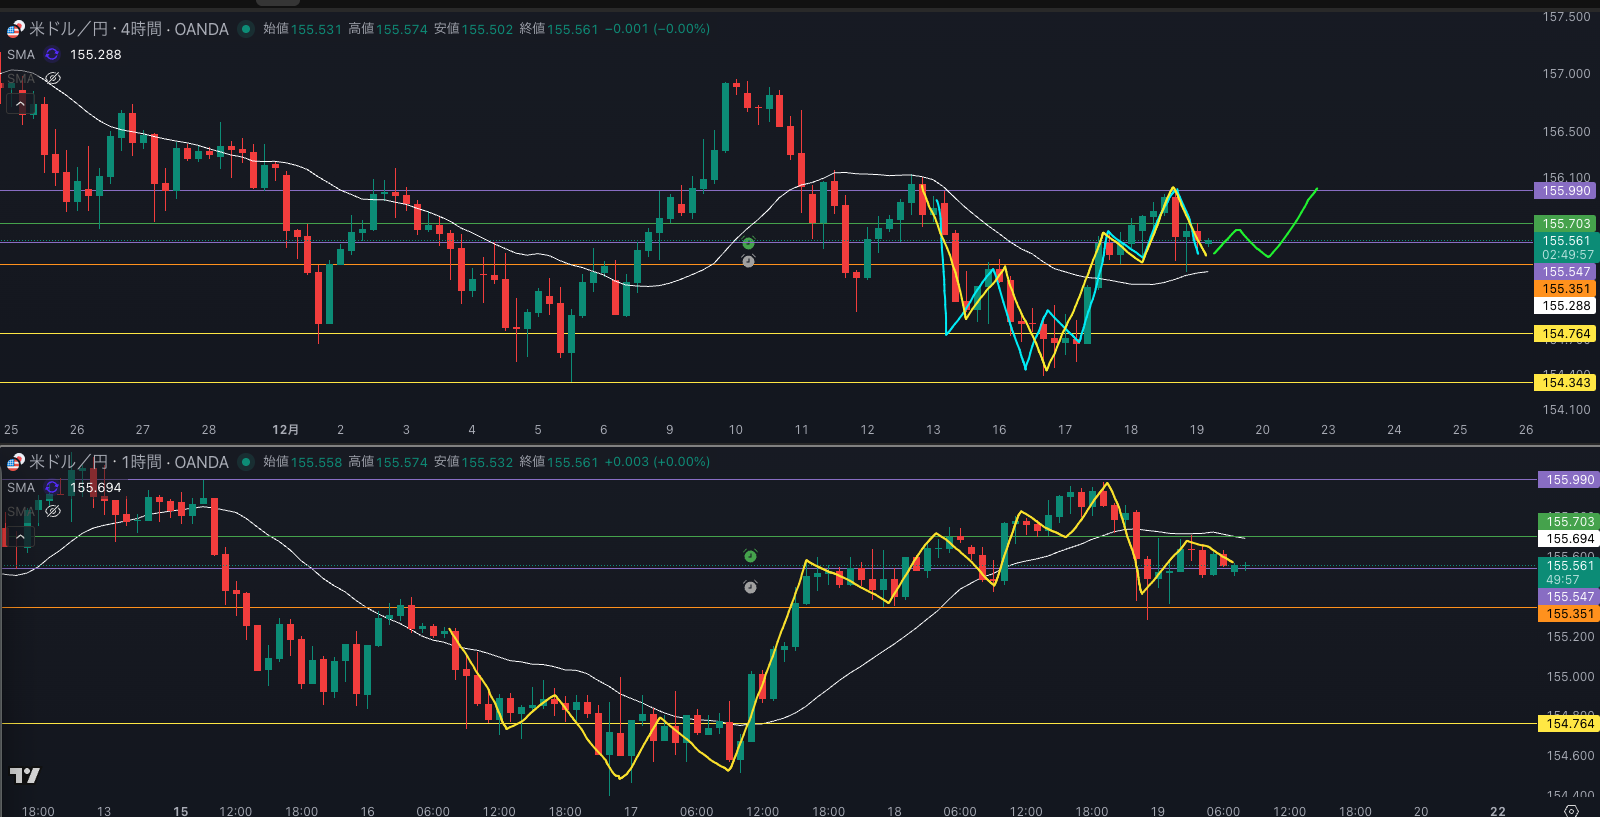Click the USD/JPY flag icon on 4-hour chart
The height and width of the screenshot is (817, 1600).
pos(15,29)
